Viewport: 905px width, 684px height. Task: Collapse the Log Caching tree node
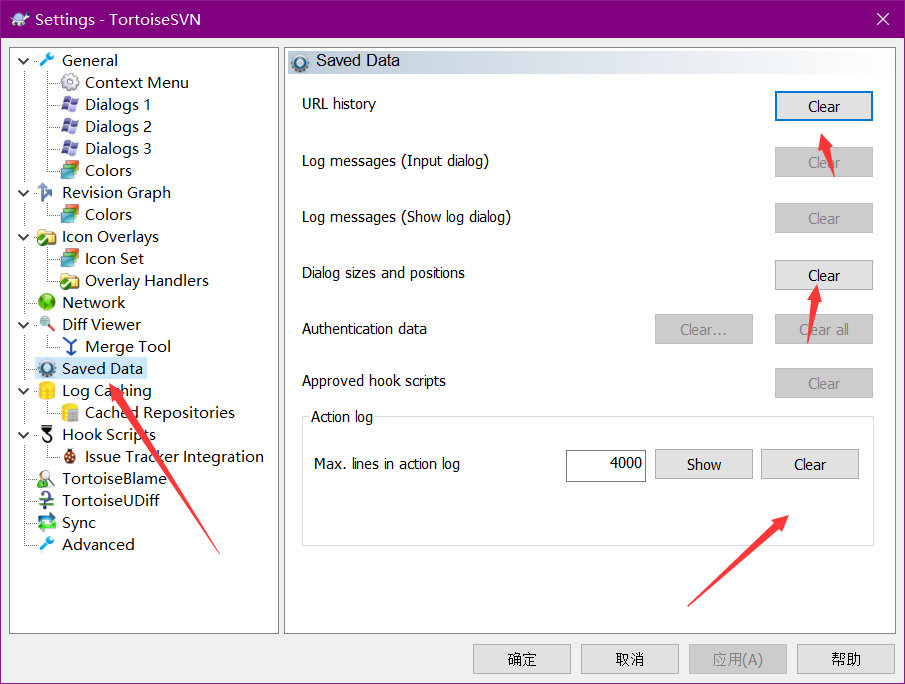[24, 391]
